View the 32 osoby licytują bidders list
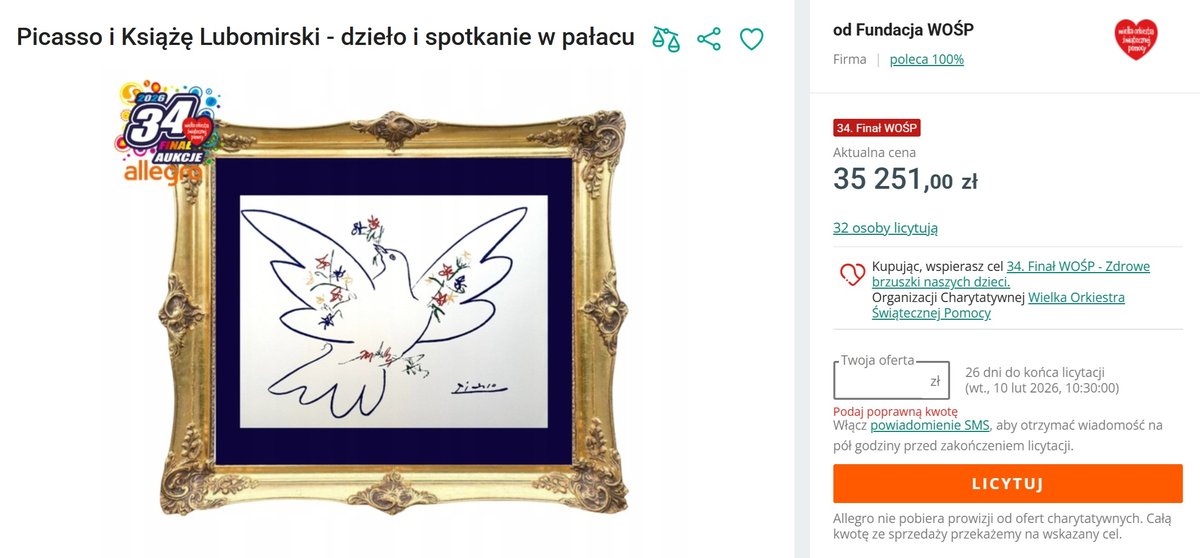This screenshot has width=1200, height=558. pyautogui.click(x=885, y=228)
